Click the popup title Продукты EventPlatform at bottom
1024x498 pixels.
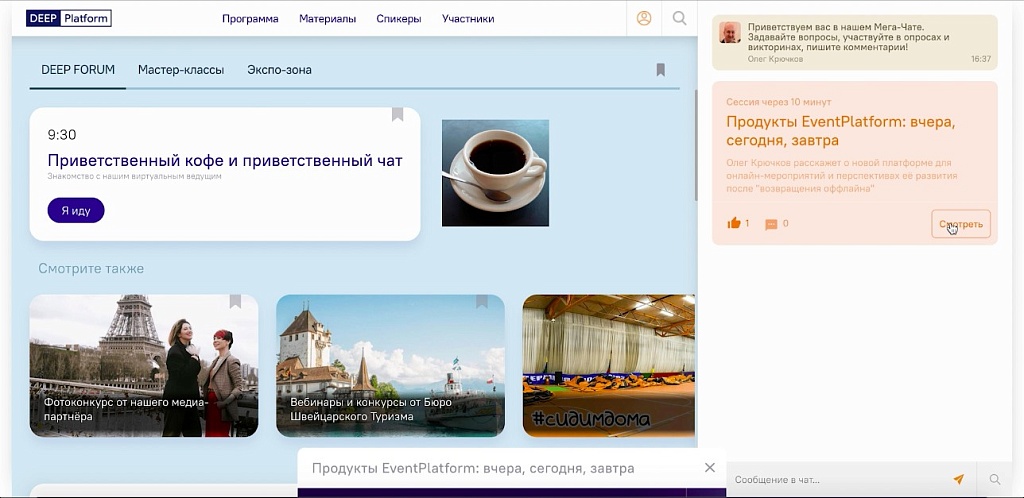[x=473, y=468]
